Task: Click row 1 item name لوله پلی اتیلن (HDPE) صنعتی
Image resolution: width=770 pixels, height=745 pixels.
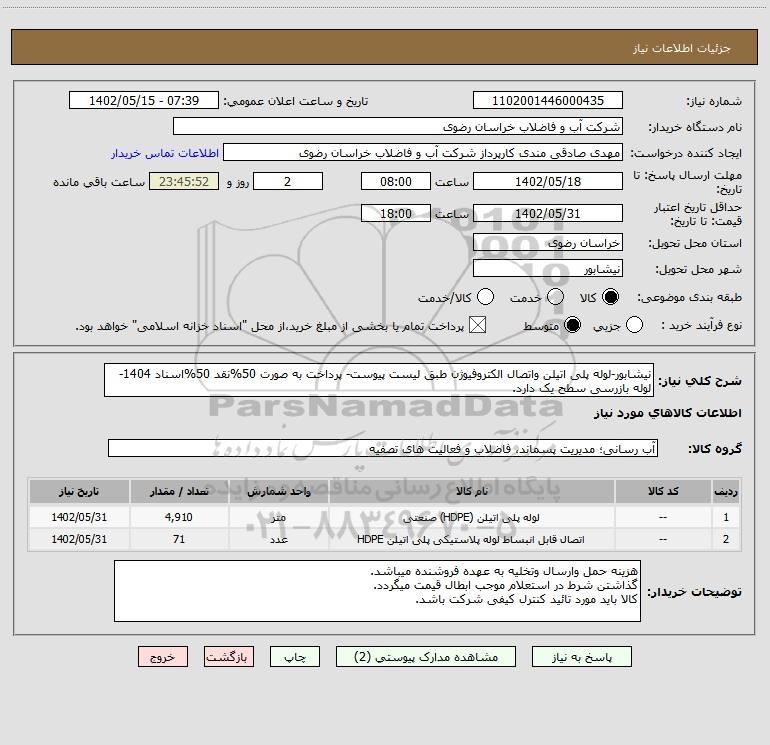Action: click(x=470, y=517)
